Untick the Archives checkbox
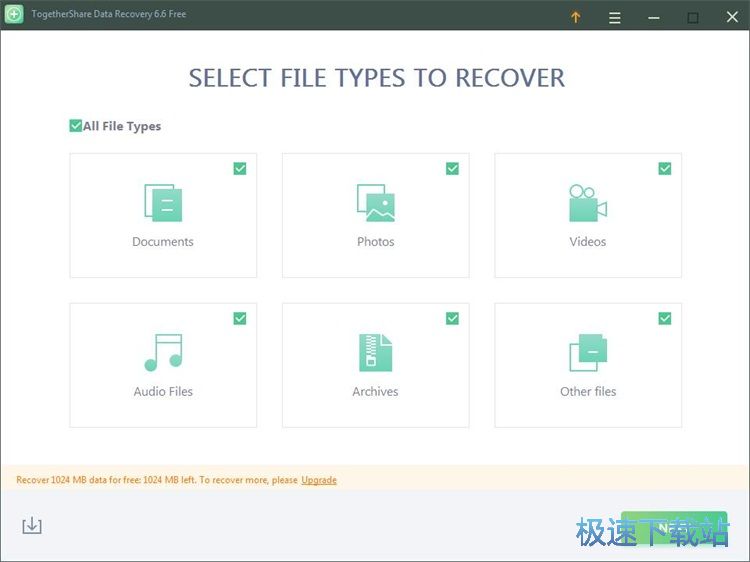 (x=452, y=319)
